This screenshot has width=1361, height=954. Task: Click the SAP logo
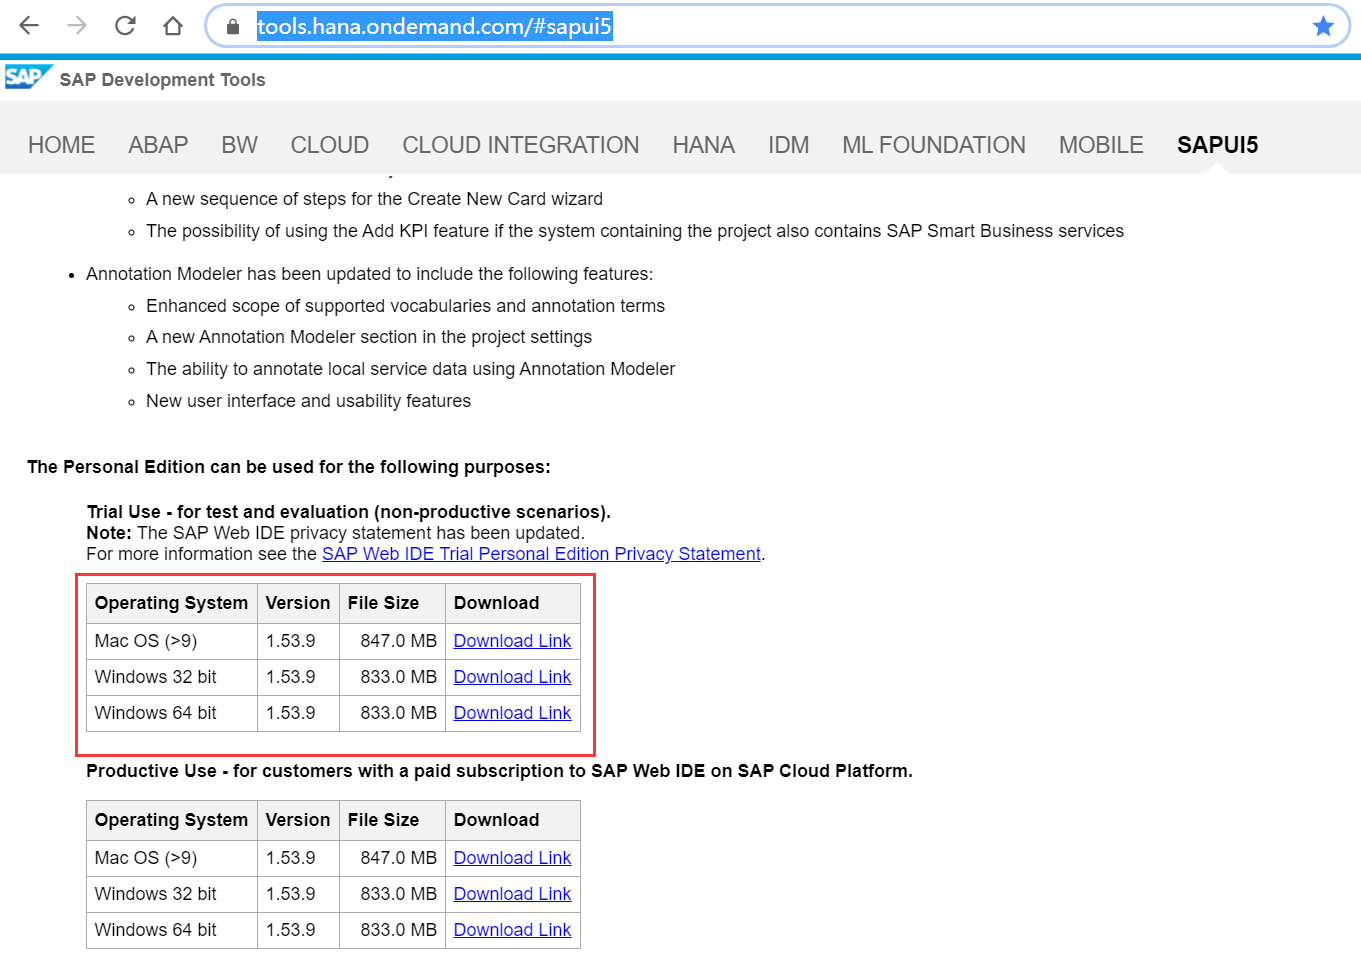pyautogui.click(x=28, y=77)
